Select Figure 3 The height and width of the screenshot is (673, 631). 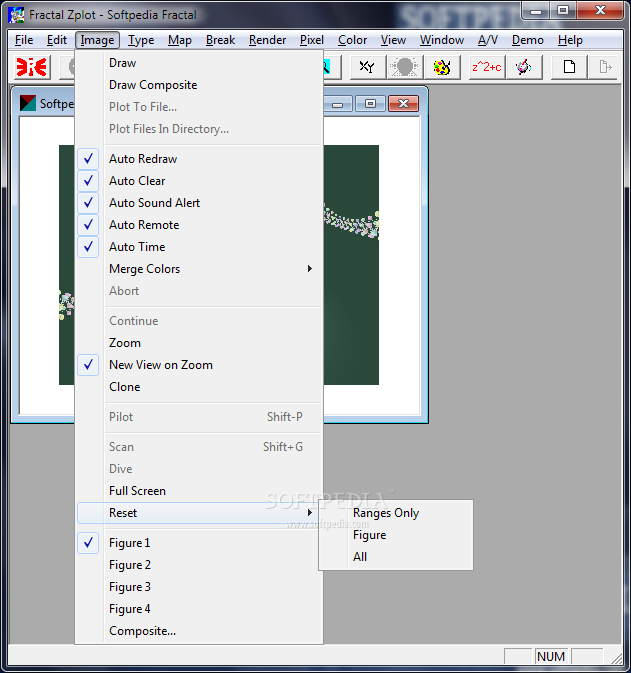click(x=200, y=587)
